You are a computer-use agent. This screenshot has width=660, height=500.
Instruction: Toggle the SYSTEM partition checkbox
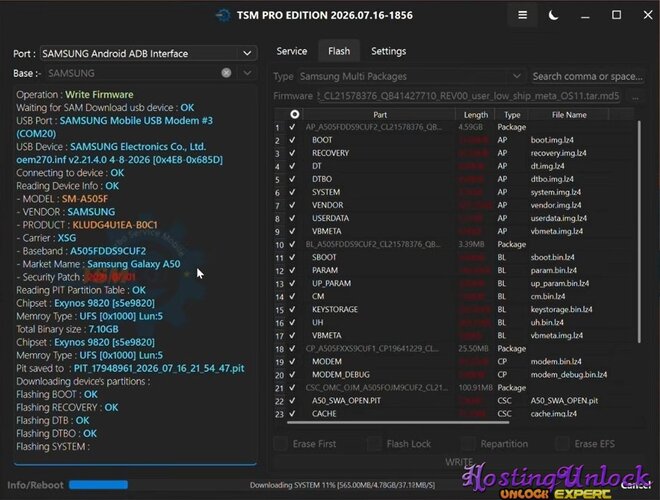coord(292,192)
